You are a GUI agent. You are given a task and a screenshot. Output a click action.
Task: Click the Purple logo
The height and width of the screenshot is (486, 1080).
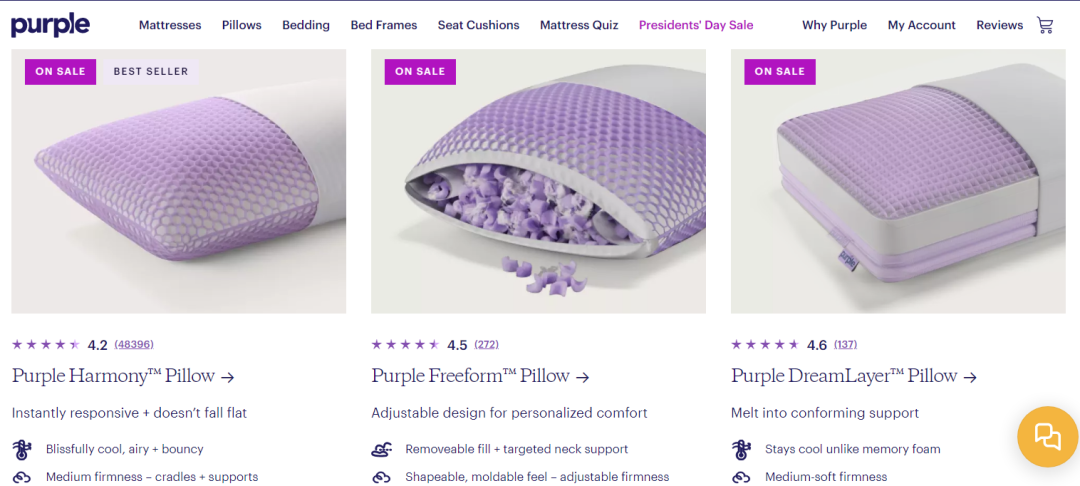tap(50, 25)
